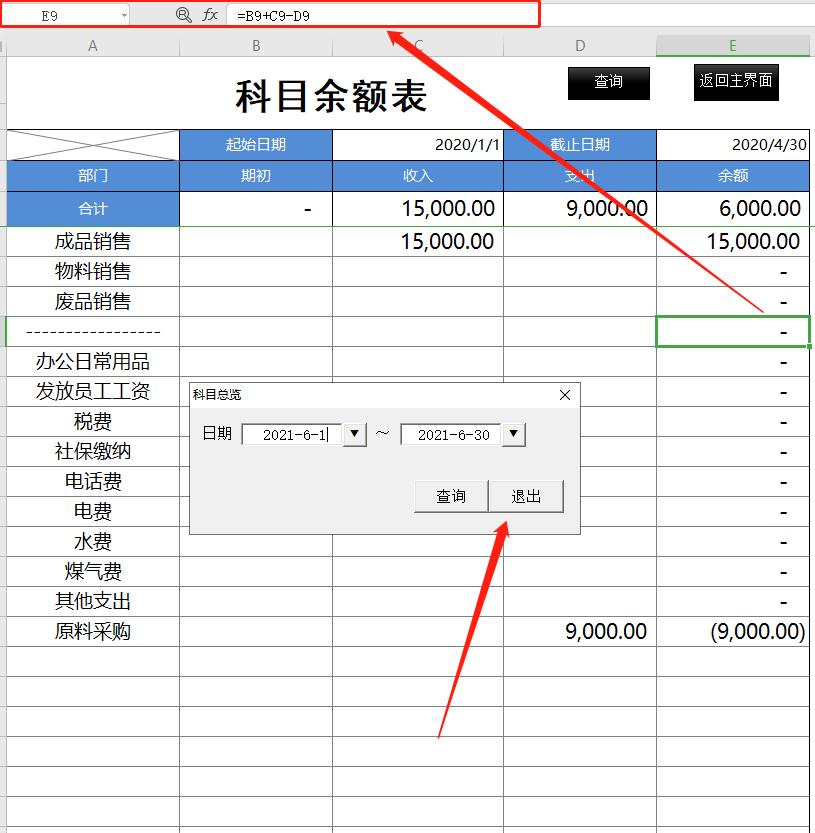
Task: Select the 截止日期 header cell
Action: (x=580, y=145)
